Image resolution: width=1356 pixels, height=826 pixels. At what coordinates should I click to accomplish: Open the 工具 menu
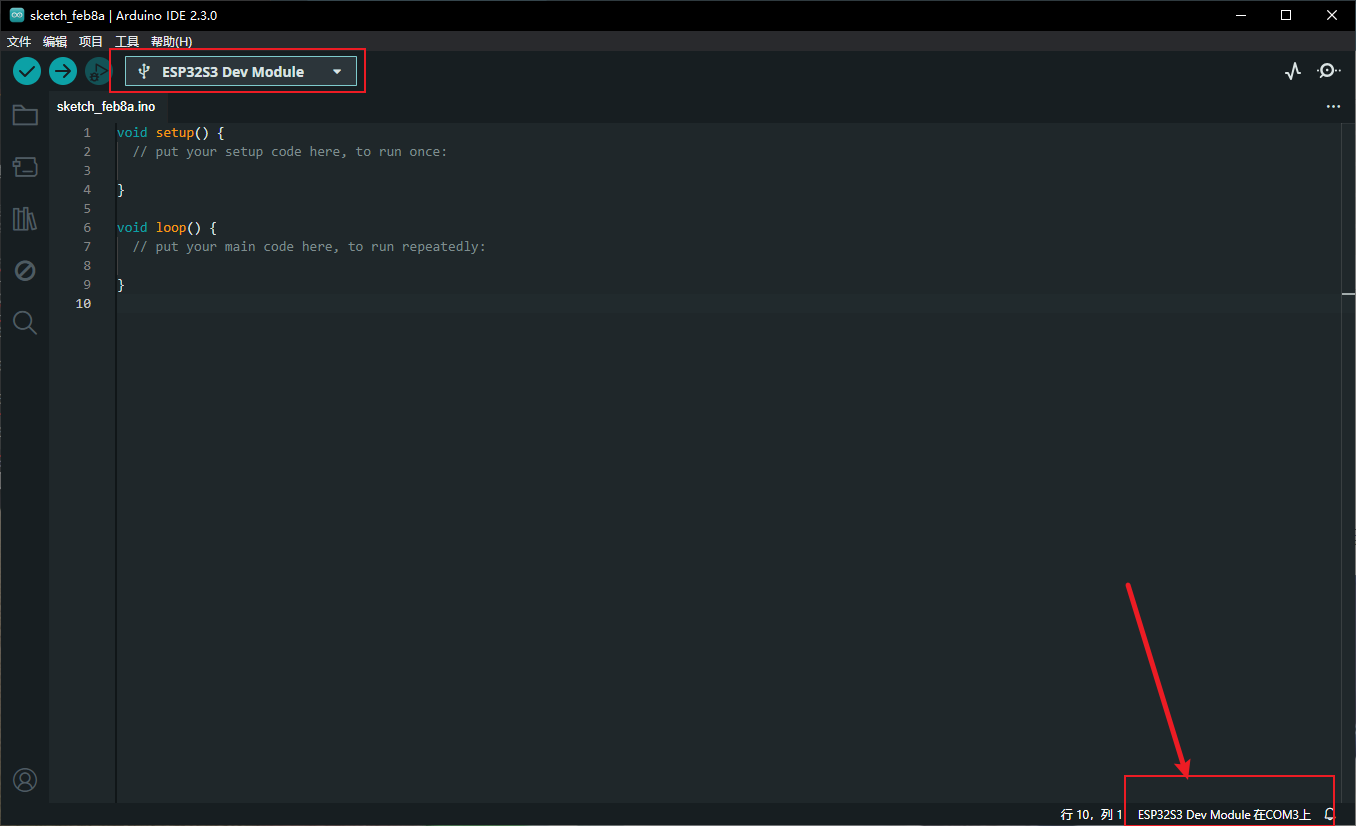click(127, 41)
